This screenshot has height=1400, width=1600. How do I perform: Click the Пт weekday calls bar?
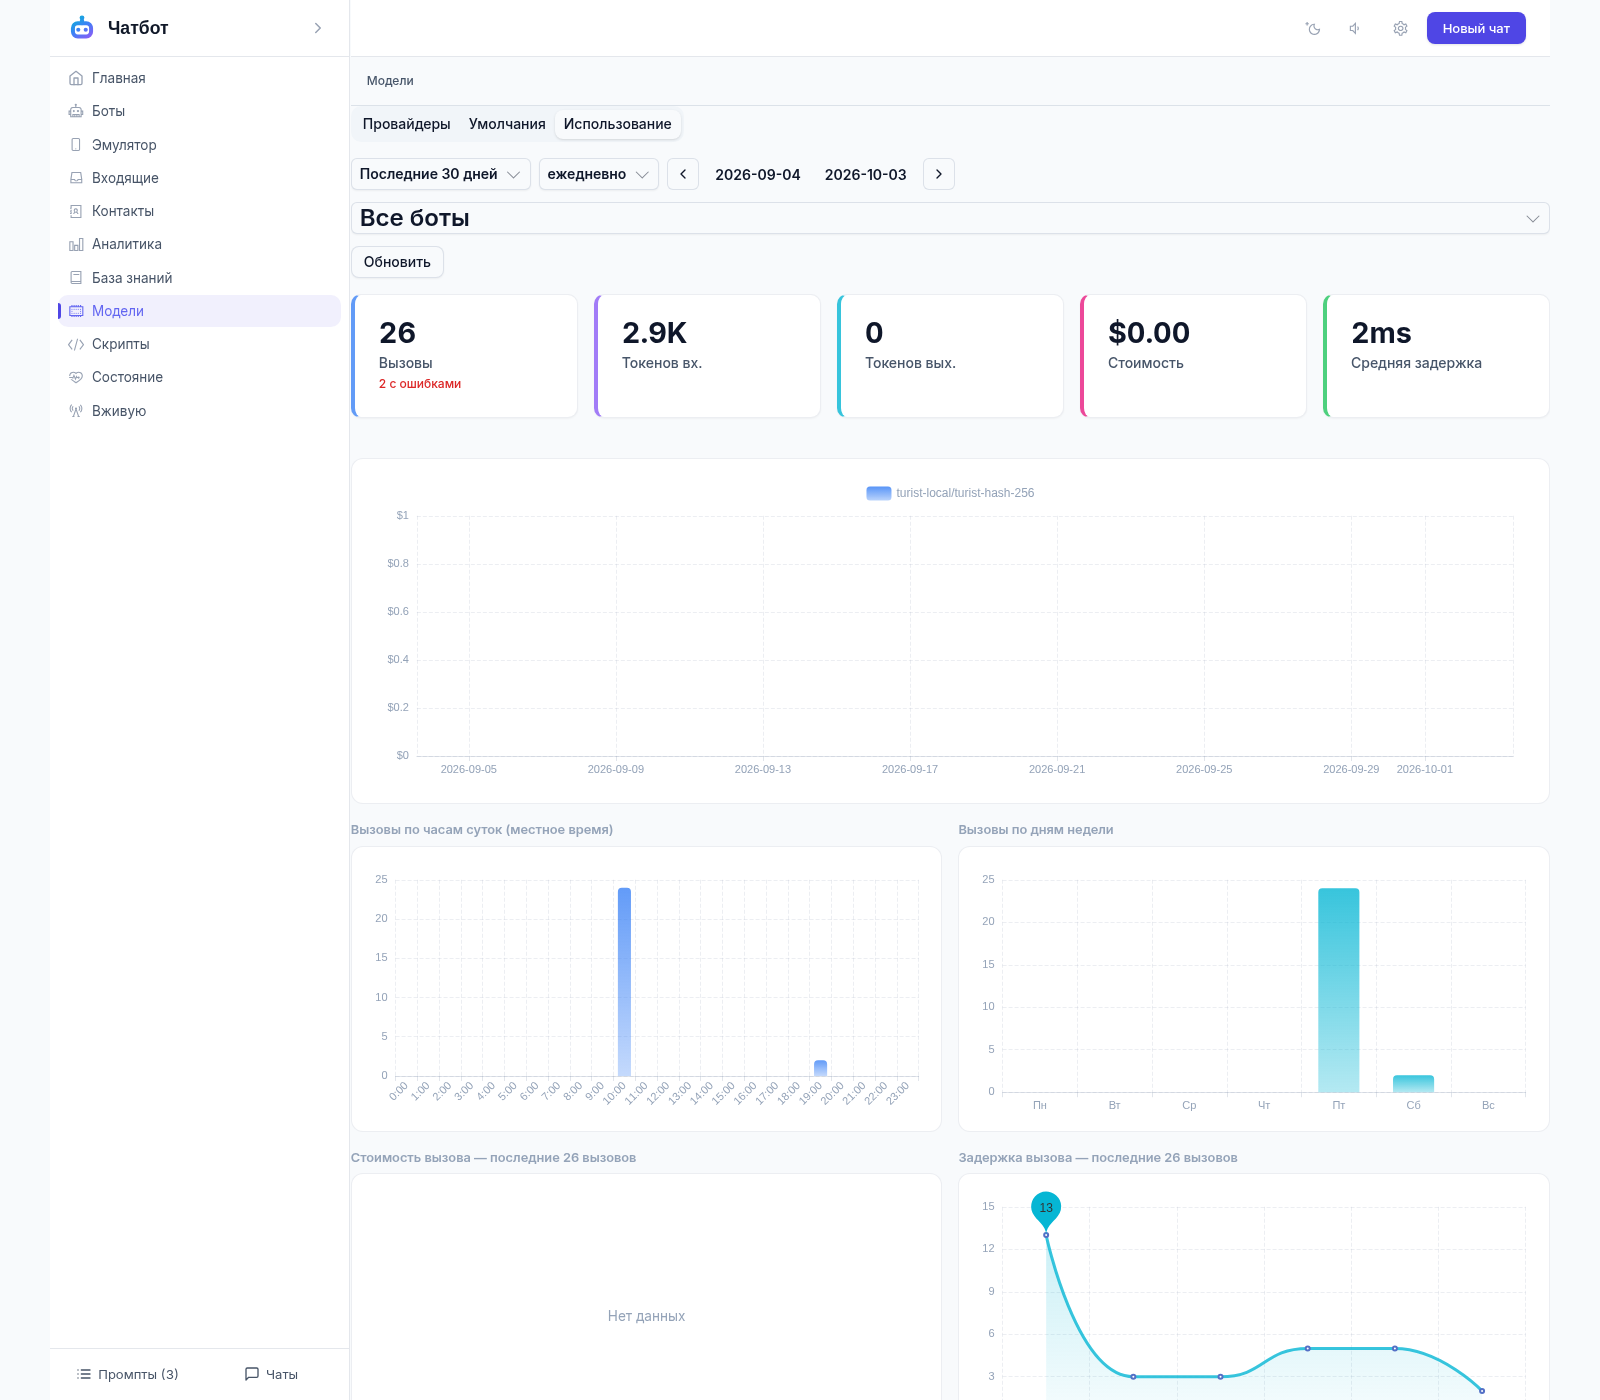tap(1339, 990)
